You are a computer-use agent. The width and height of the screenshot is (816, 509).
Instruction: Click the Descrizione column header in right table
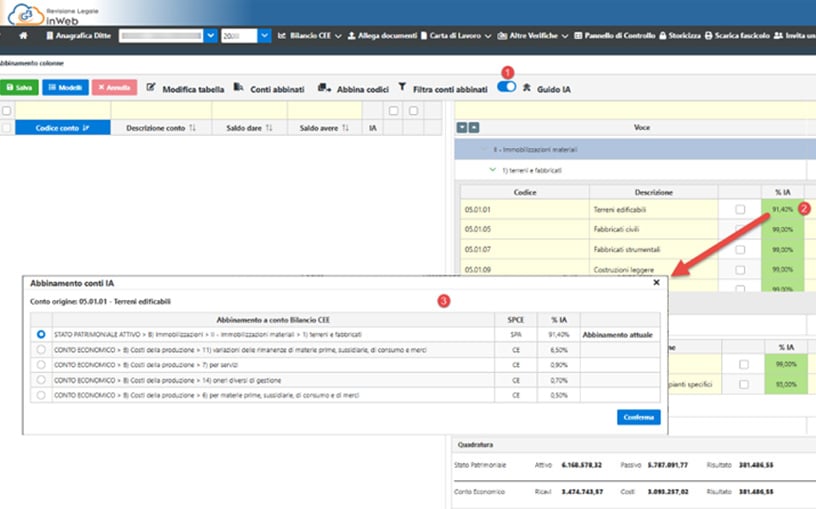[654, 192]
